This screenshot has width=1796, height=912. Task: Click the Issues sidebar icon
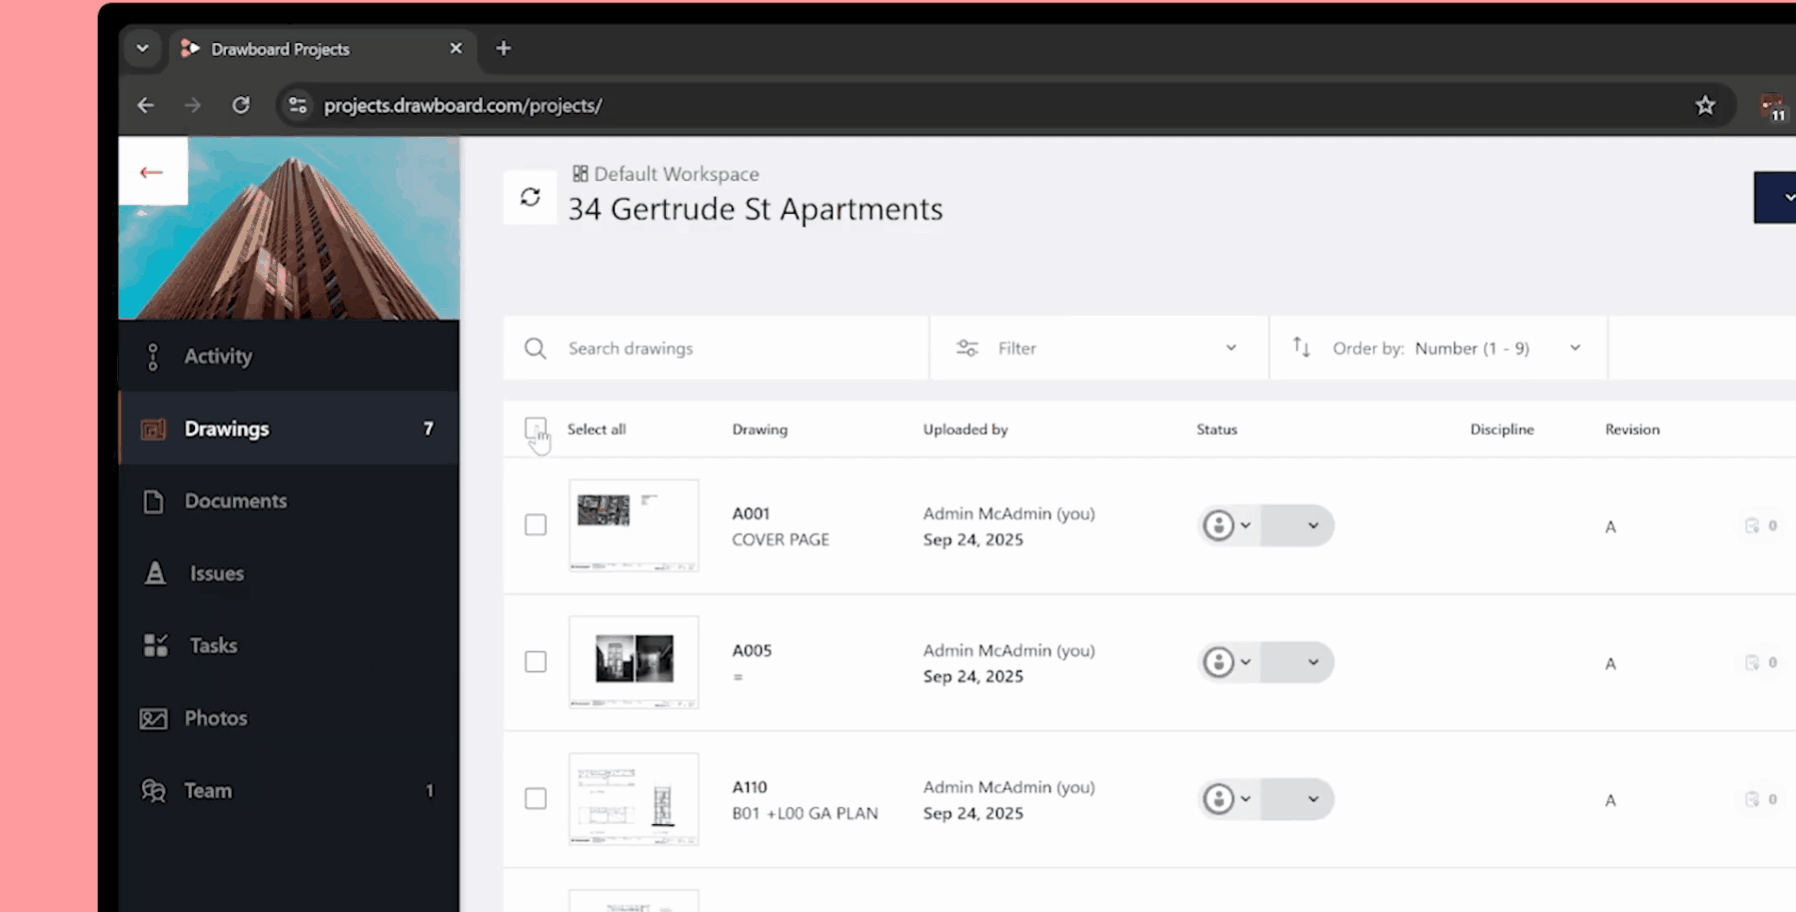(155, 573)
